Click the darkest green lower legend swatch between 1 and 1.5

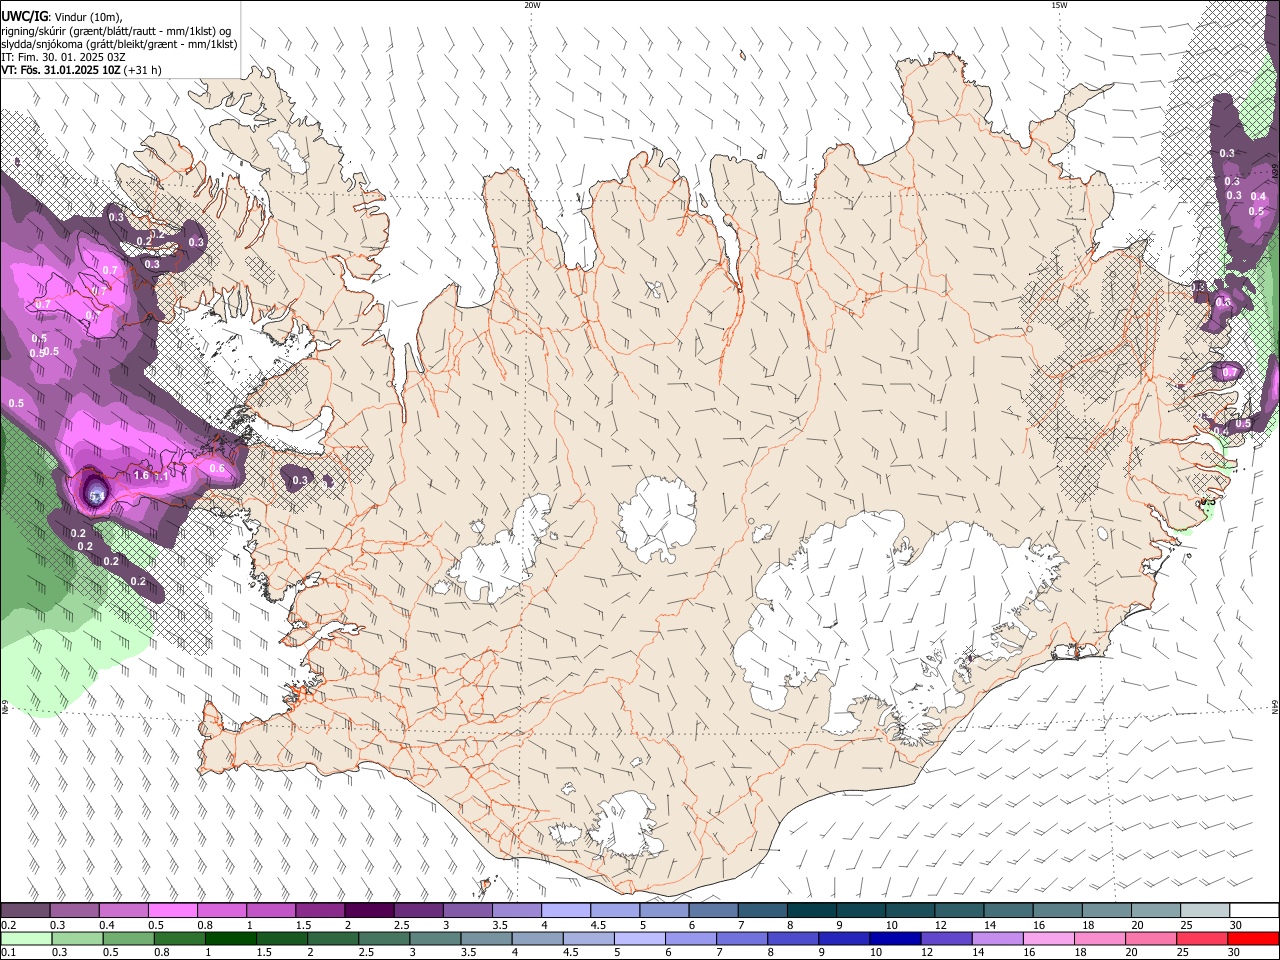pos(230,938)
